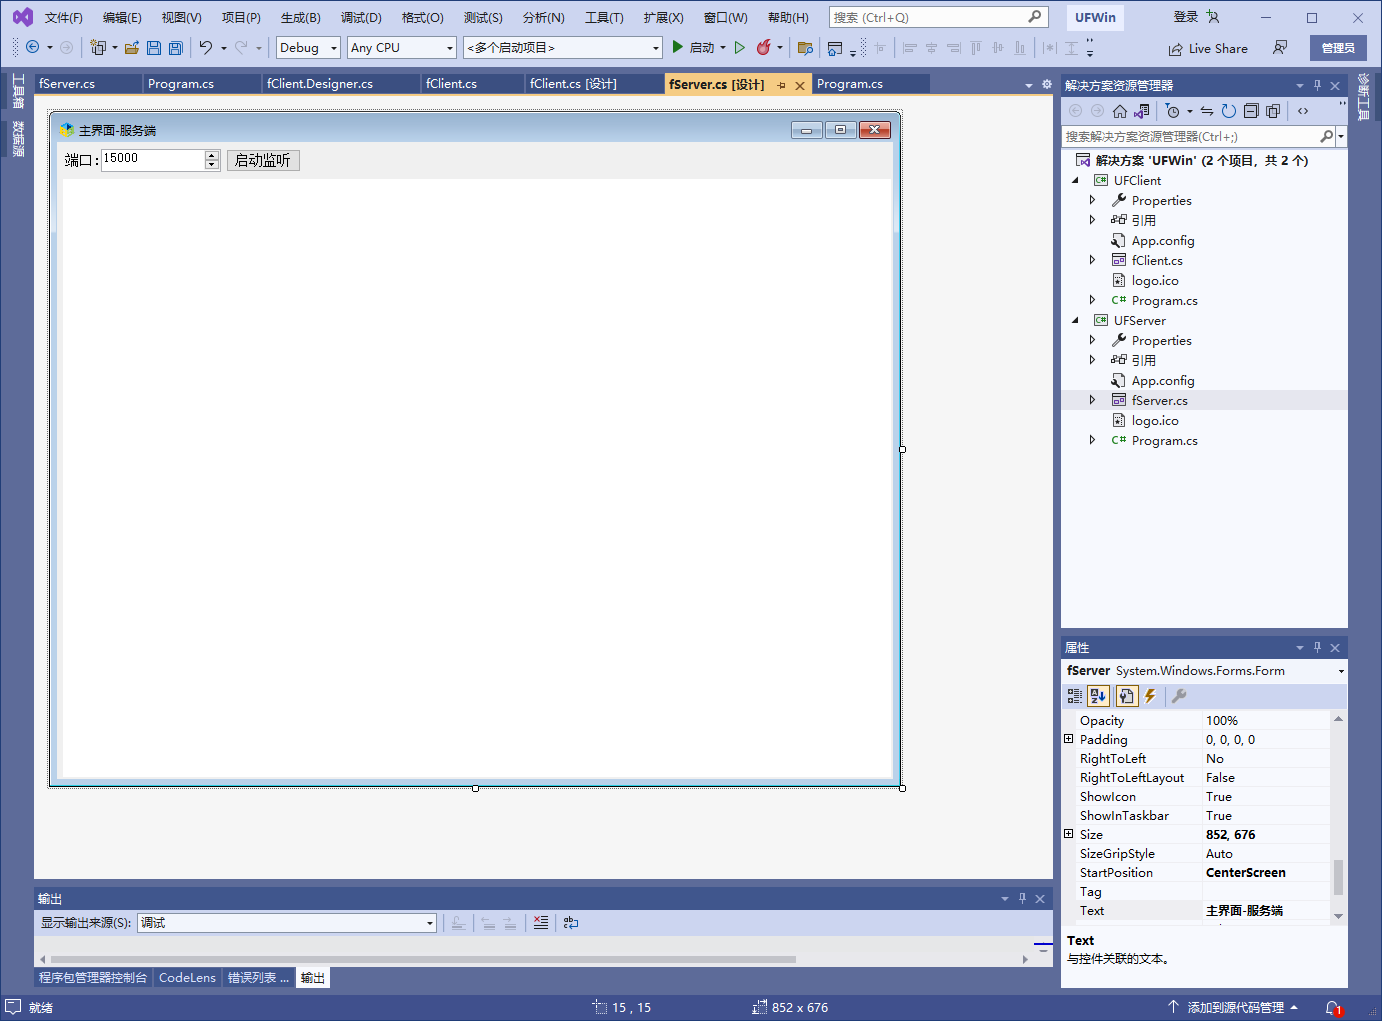Viewport: 1382px width, 1021px height.
Task: Click the Hot Reload flame icon
Action: click(764, 47)
